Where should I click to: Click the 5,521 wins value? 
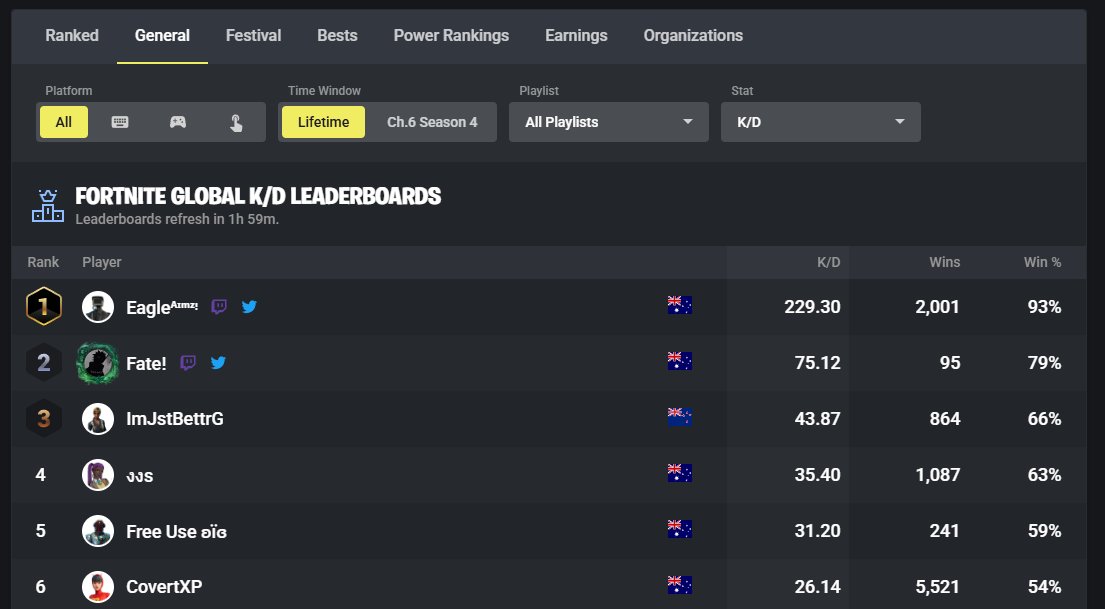(x=937, y=586)
